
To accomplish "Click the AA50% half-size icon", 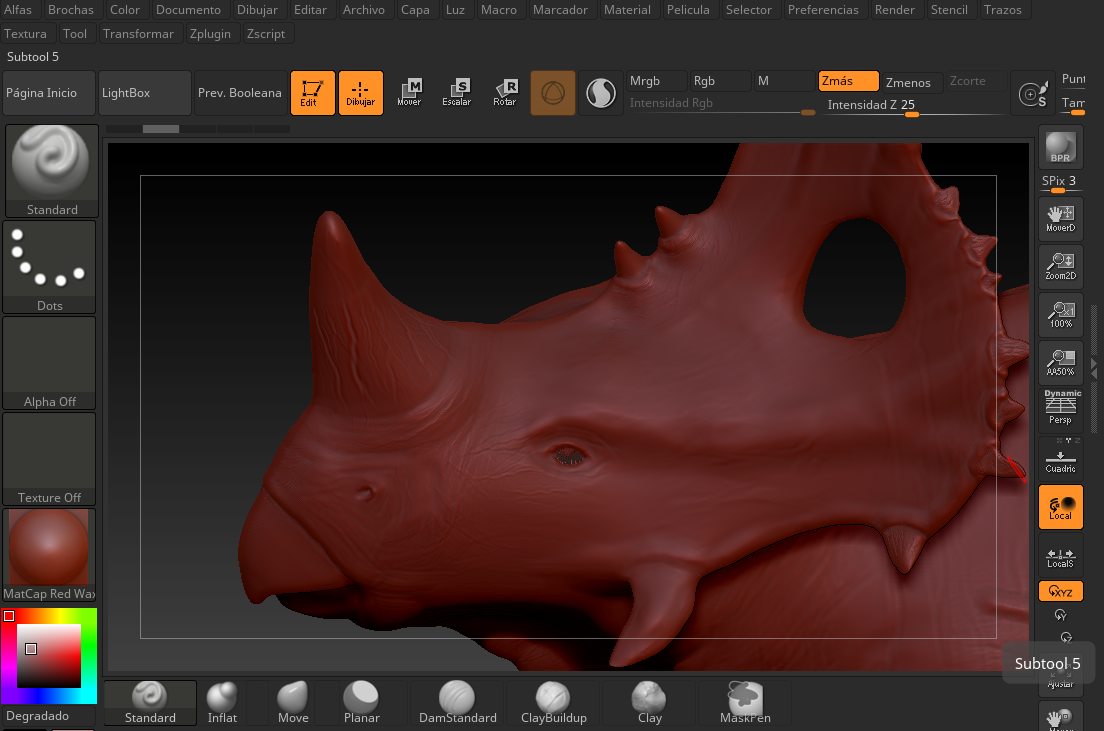I will coord(1060,363).
